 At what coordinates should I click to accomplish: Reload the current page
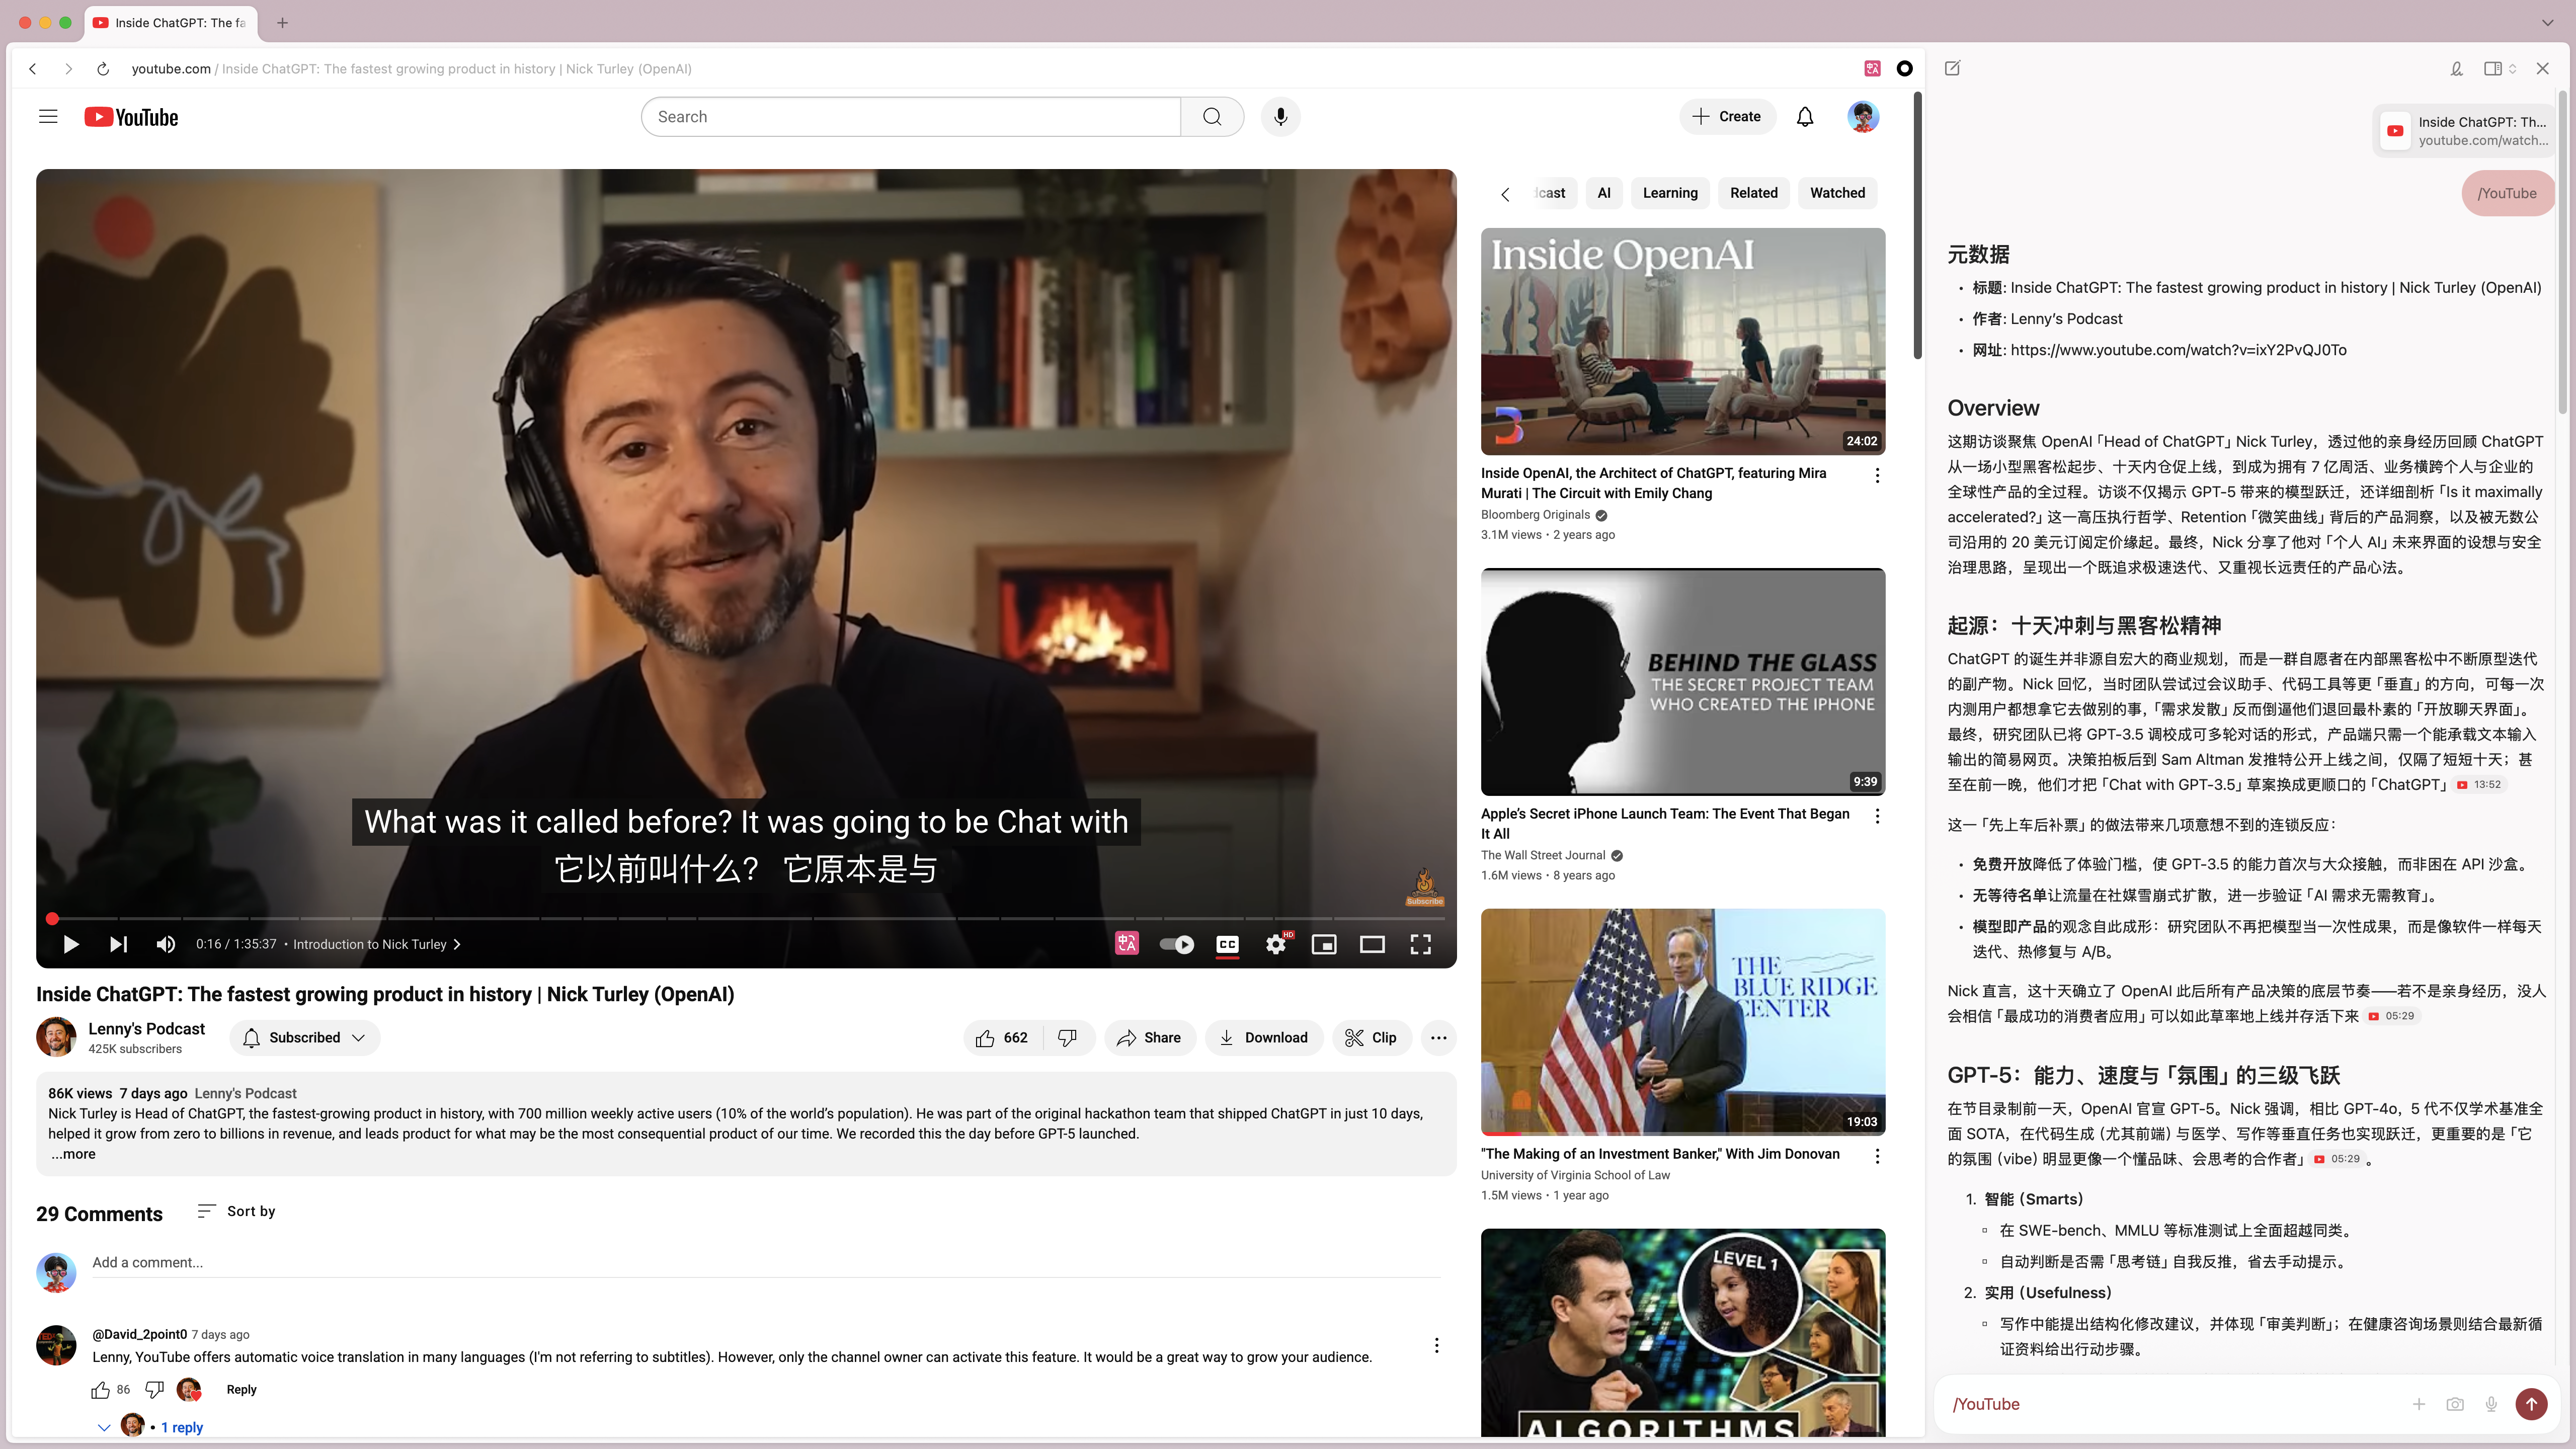coord(103,69)
